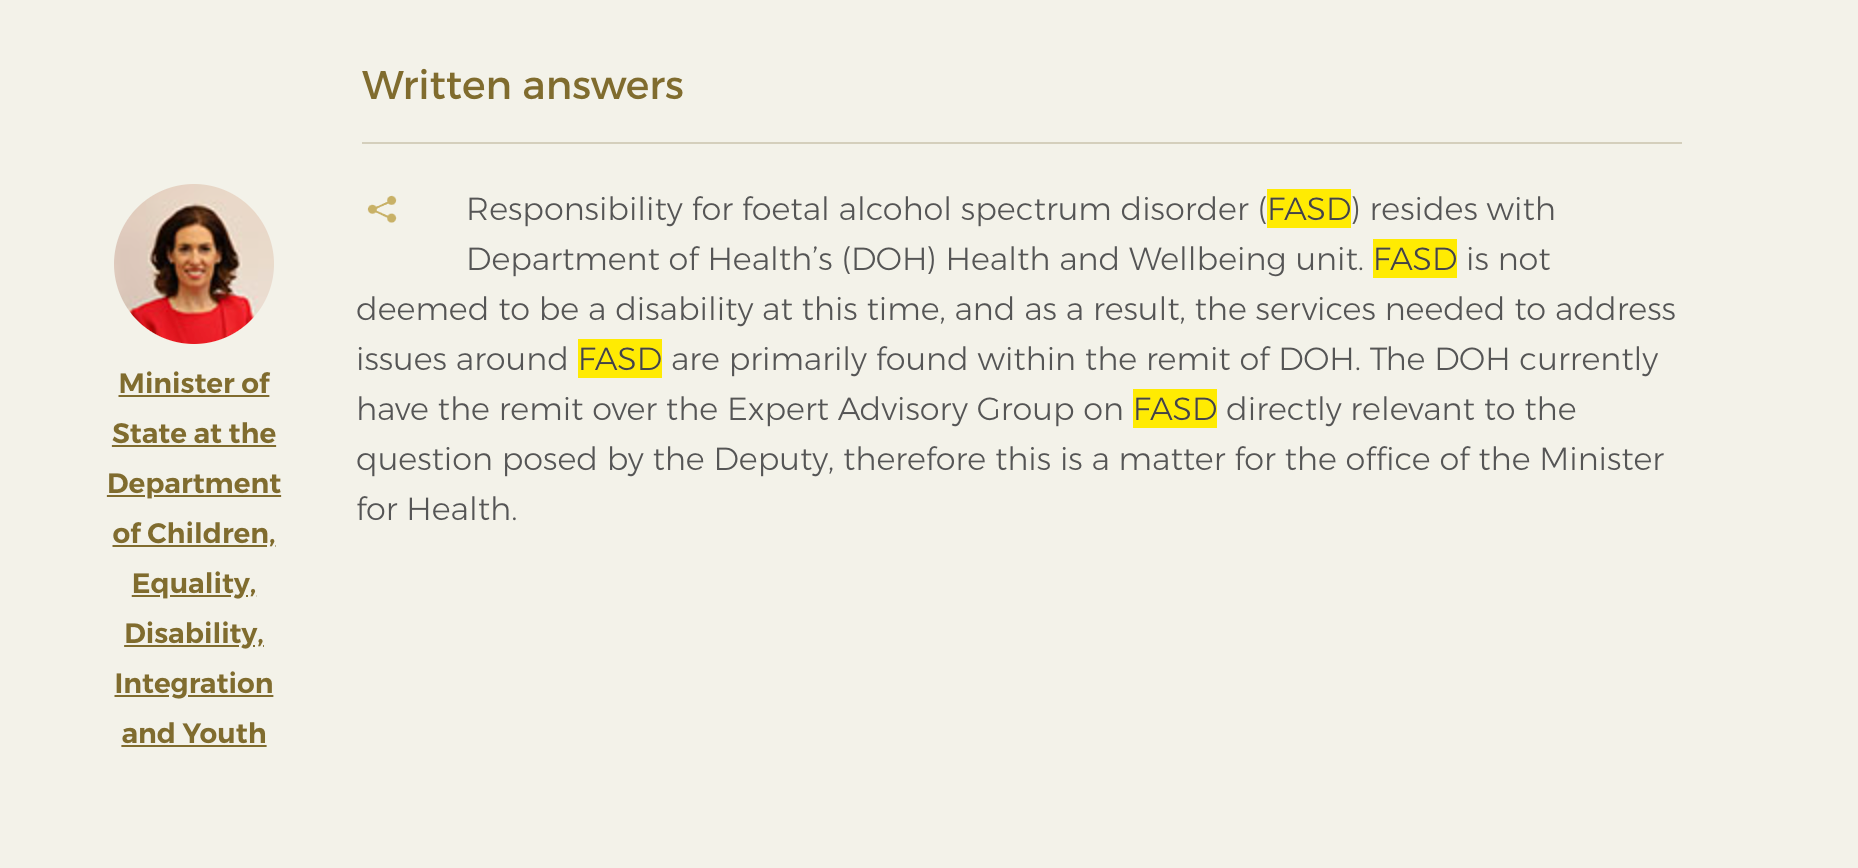Click highlighted FASD before 'is not'
Viewport: 1858px width, 868px height.
point(1415,259)
